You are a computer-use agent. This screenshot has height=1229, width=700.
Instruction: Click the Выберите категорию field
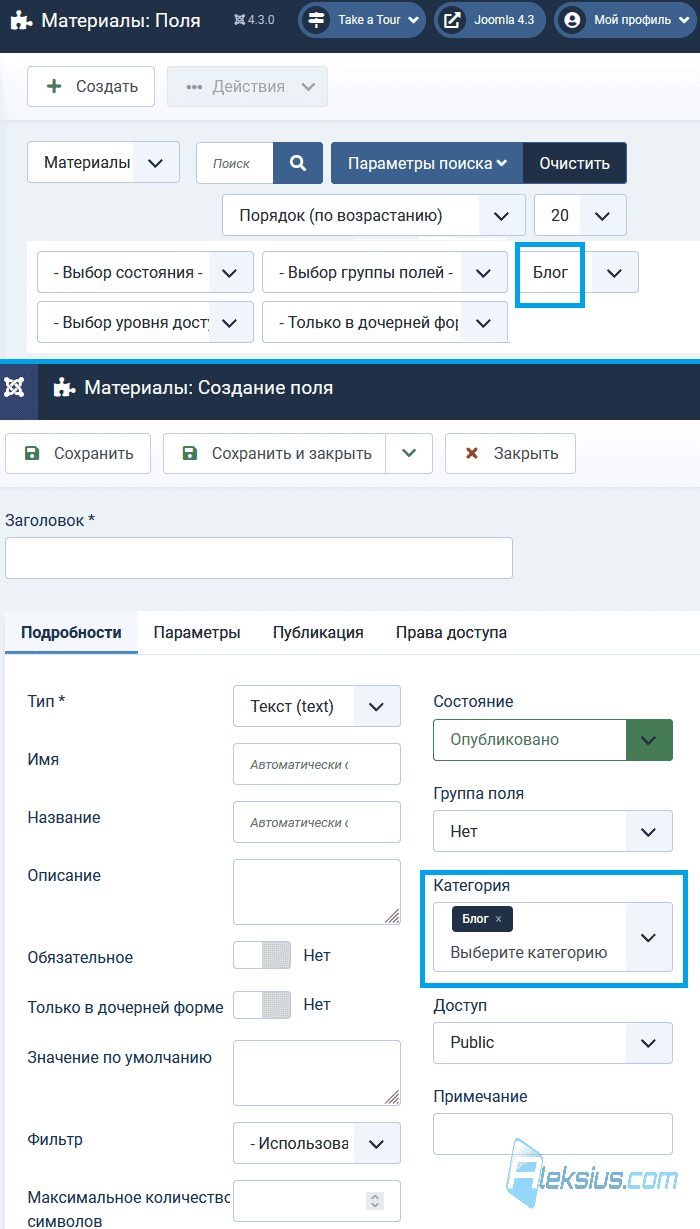tap(529, 952)
